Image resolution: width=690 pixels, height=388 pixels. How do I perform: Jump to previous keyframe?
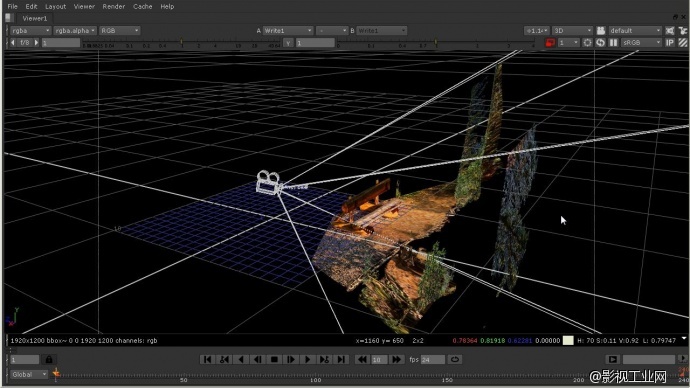[x=224, y=360]
